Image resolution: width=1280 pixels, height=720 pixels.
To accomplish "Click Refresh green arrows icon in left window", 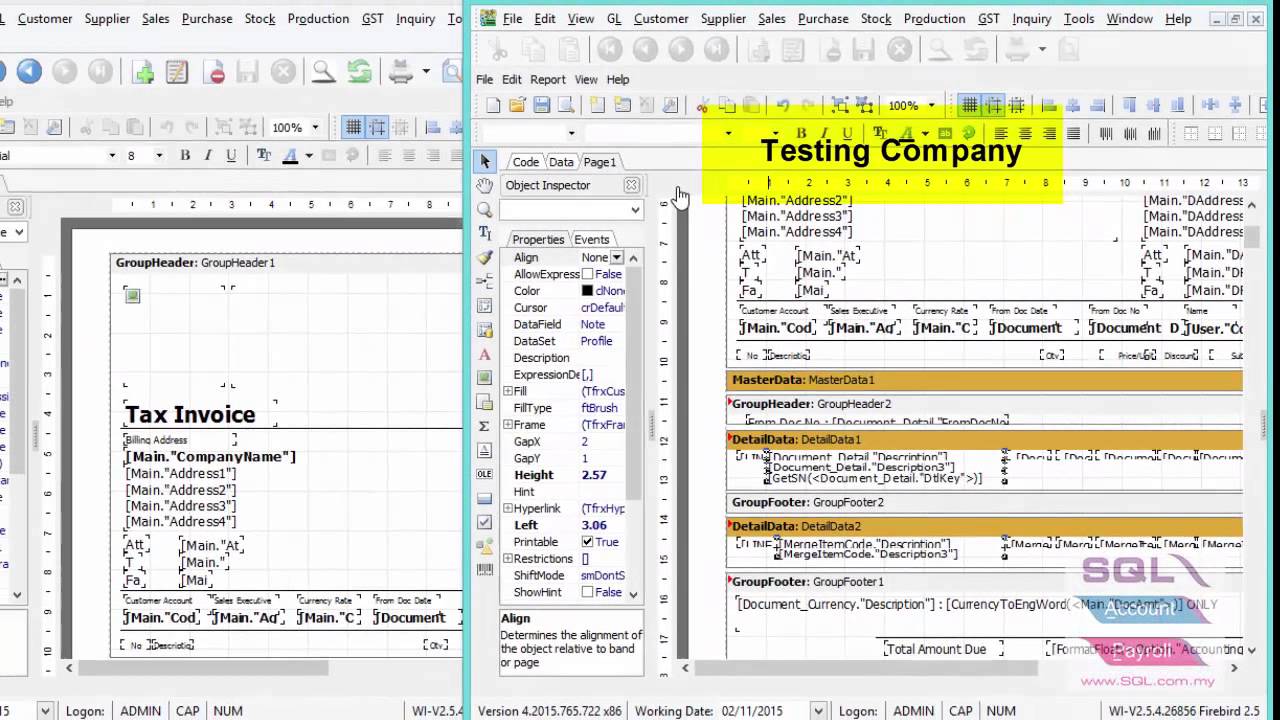I will [x=359, y=71].
